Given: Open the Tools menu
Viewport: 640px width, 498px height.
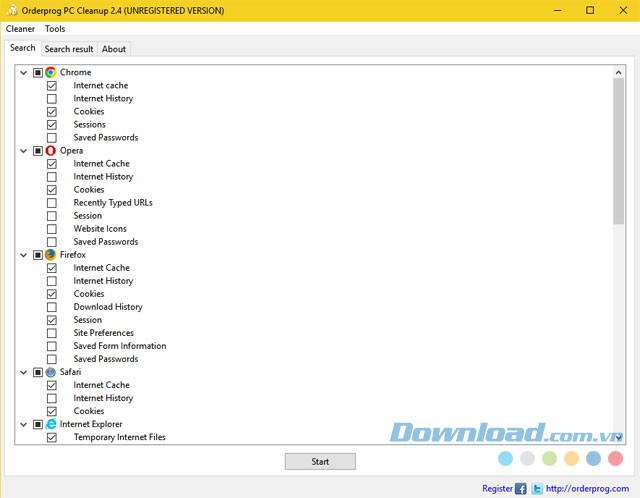Looking at the screenshot, I should [x=55, y=29].
